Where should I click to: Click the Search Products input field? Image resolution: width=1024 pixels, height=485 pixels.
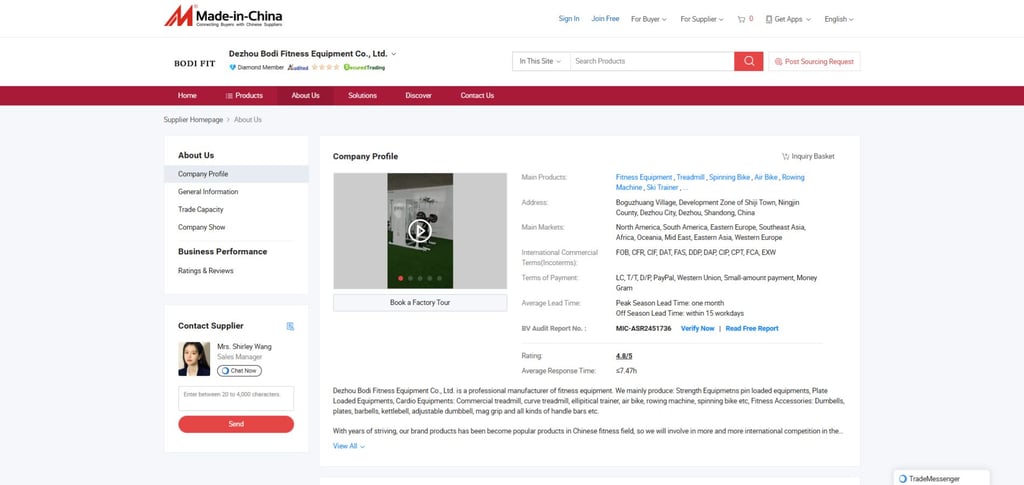(652, 61)
